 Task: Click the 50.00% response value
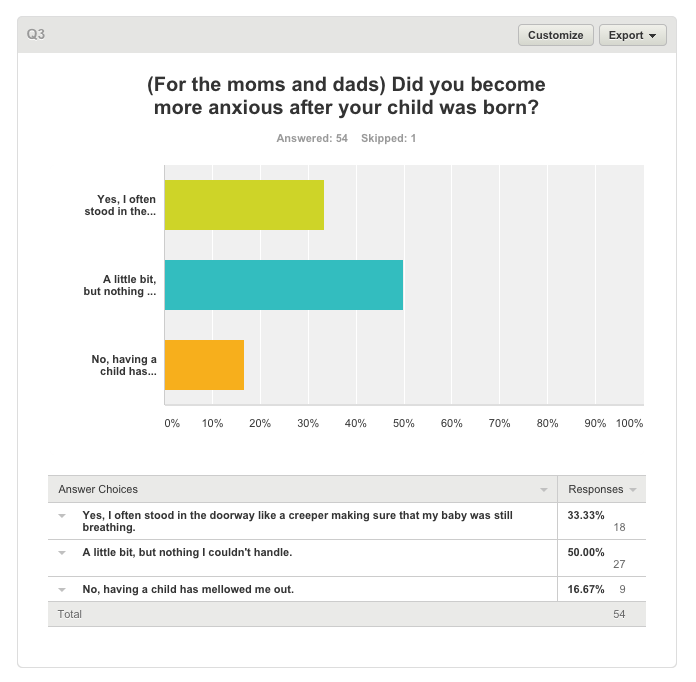pyautogui.click(x=585, y=552)
